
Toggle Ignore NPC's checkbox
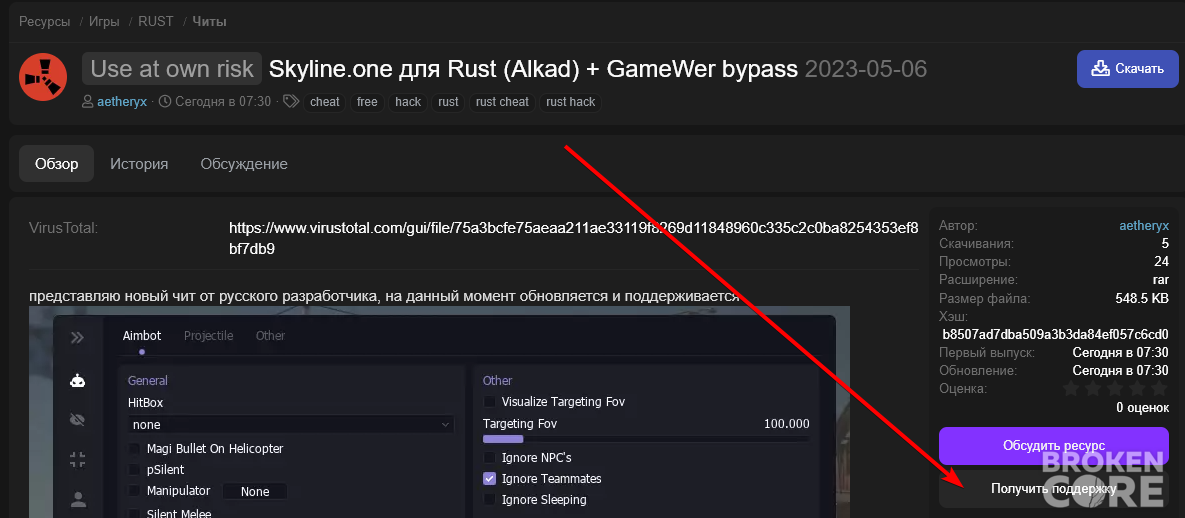pos(490,458)
